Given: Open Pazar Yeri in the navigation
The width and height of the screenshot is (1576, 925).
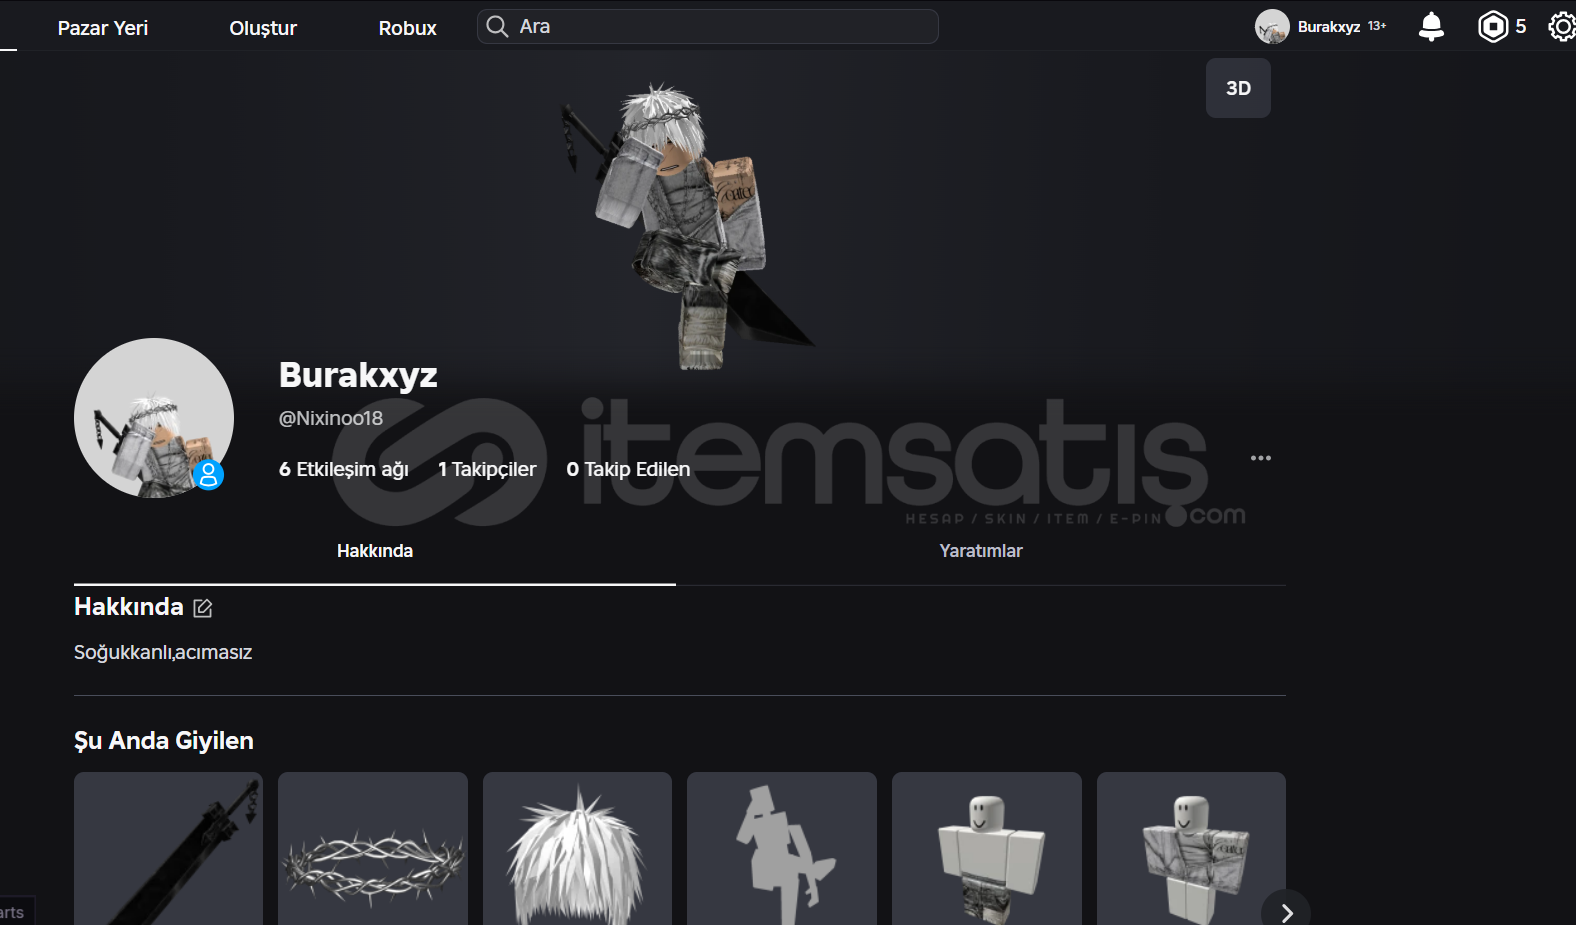Looking at the screenshot, I should (103, 28).
